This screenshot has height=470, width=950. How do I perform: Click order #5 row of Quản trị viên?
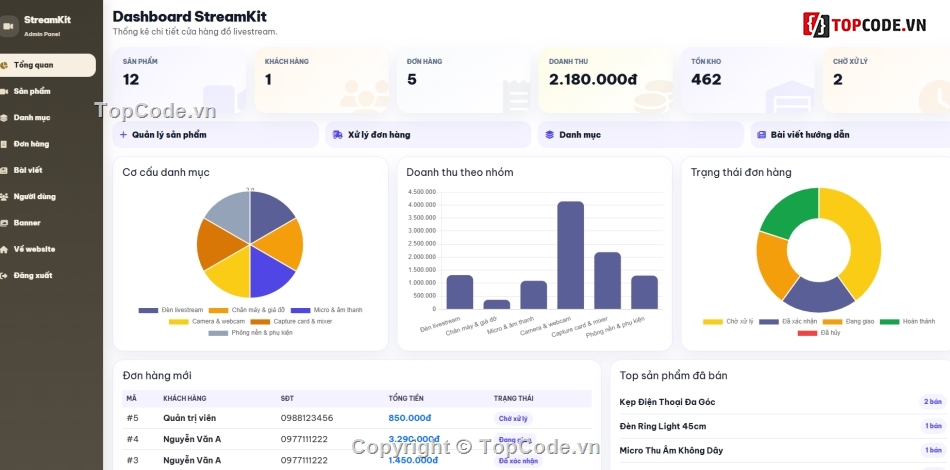(x=357, y=418)
